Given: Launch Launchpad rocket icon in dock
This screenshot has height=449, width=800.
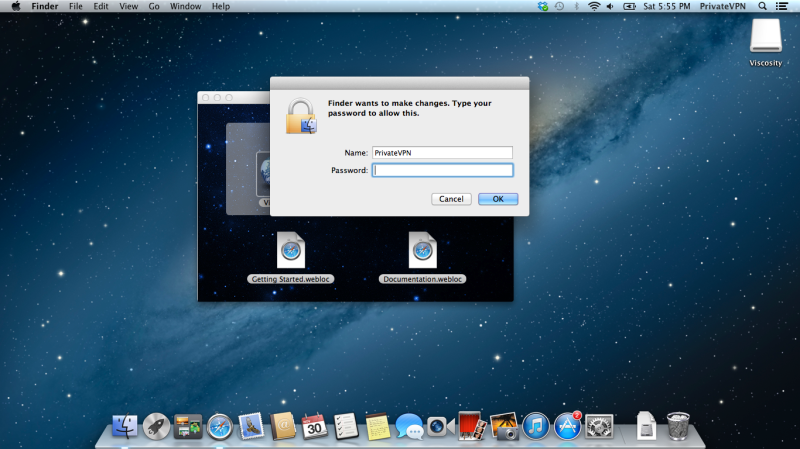Looking at the screenshot, I should click(156, 427).
